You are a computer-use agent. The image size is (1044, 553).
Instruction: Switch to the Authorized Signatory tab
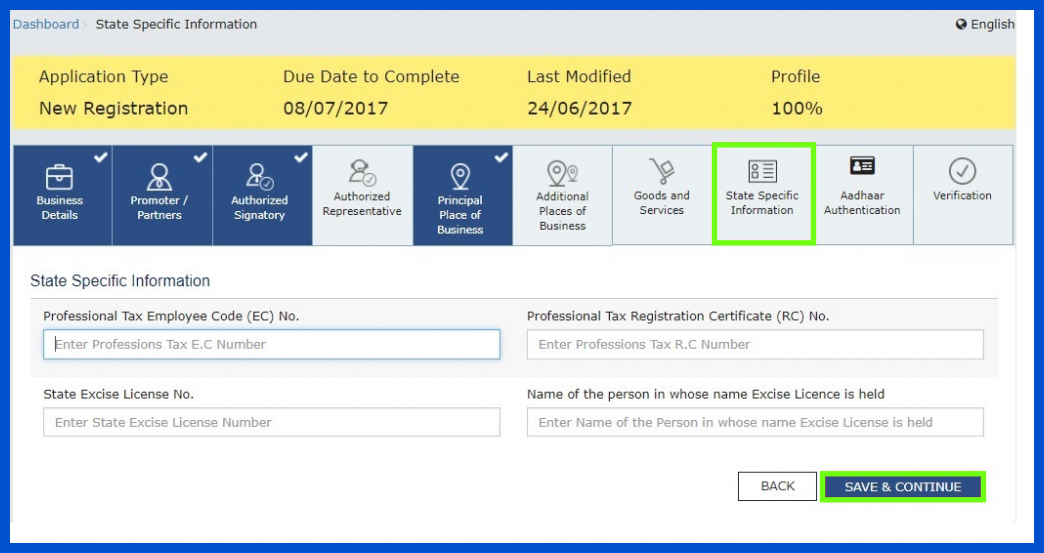coord(262,196)
